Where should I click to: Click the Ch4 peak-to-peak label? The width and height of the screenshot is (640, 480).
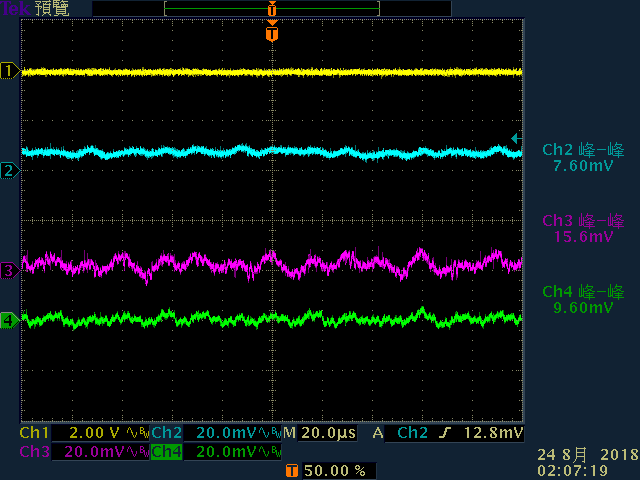[583, 292]
